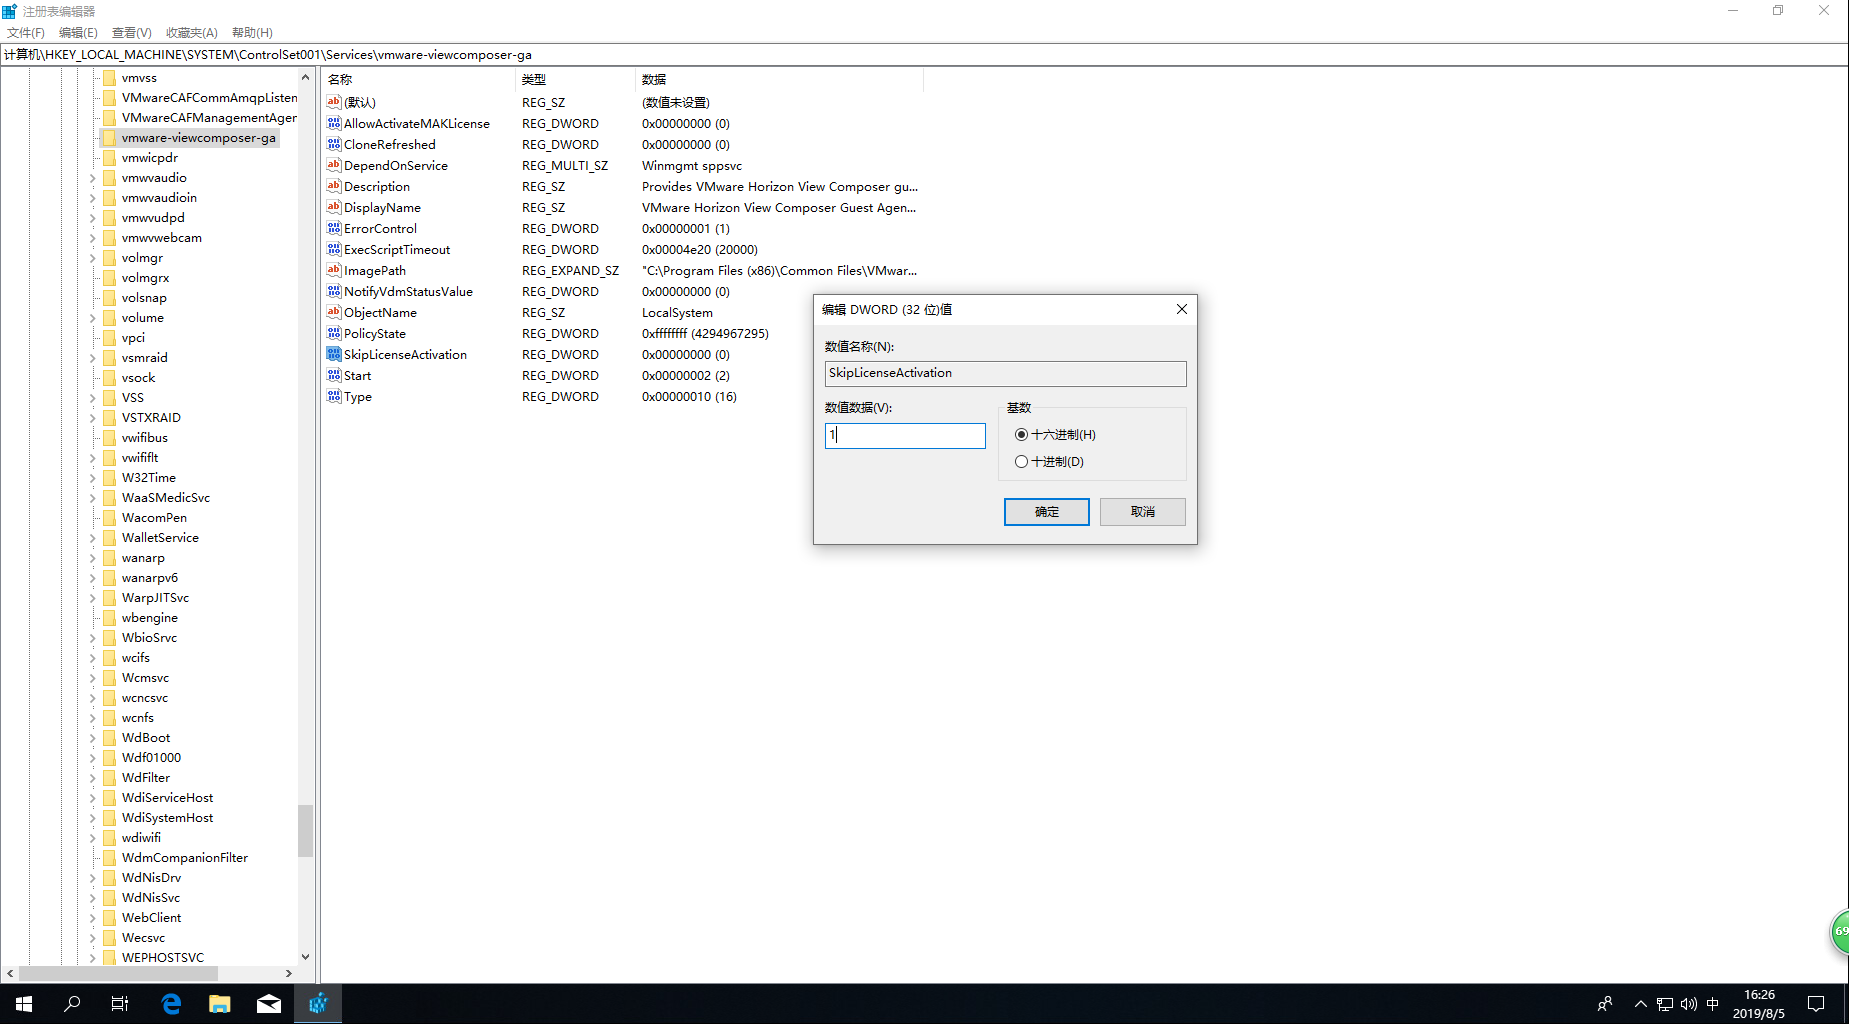The width and height of the screenshot is (1849, 1024).
Task: Click the tree pane vertical scrollbar thumb
Action: tap(306, 830)
